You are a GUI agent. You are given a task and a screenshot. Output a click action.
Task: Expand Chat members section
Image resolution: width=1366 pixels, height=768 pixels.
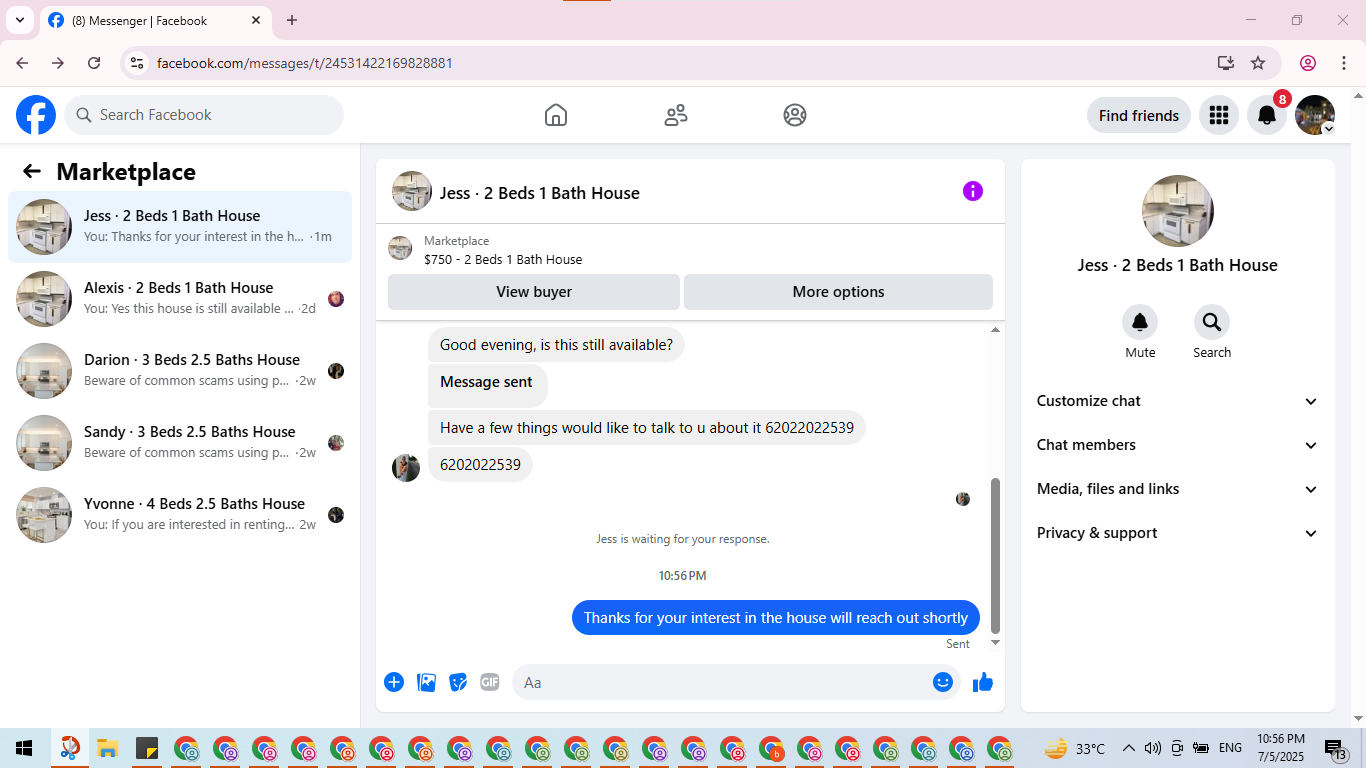coord(1178,445)
